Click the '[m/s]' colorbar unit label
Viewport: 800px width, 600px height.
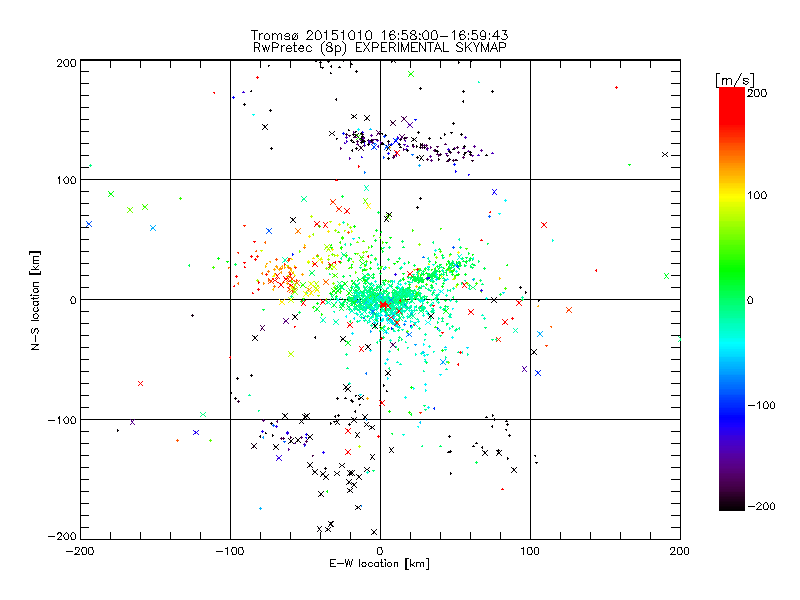[x=734, y=80]
